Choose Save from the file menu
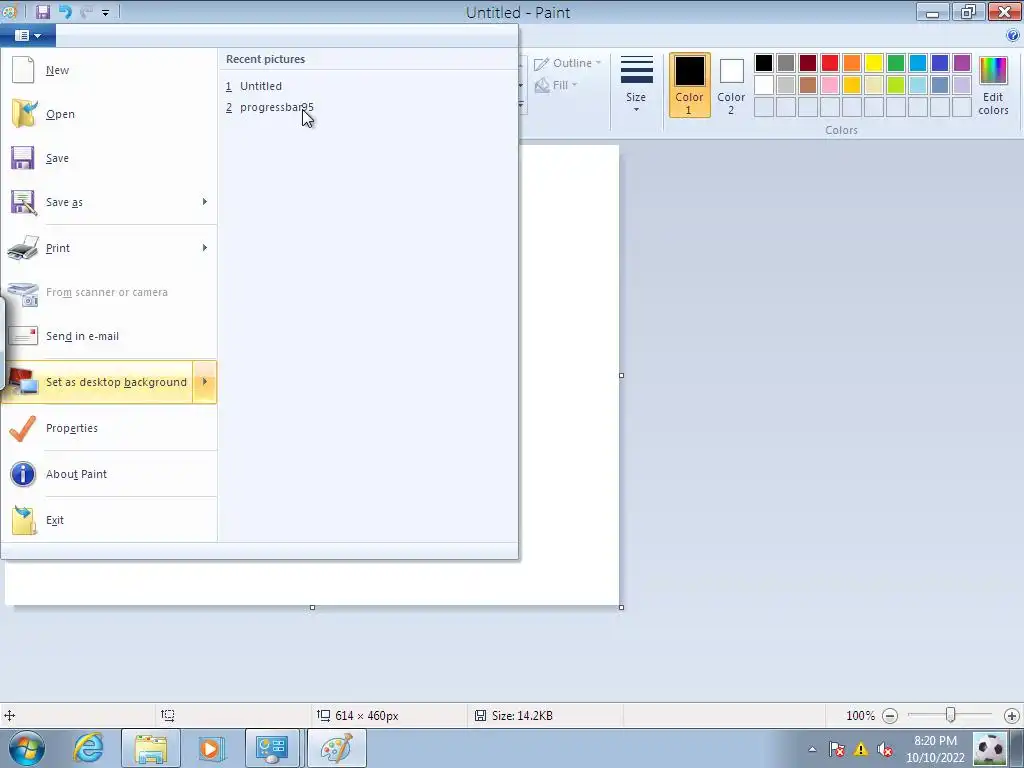 [x=108, y=158]
